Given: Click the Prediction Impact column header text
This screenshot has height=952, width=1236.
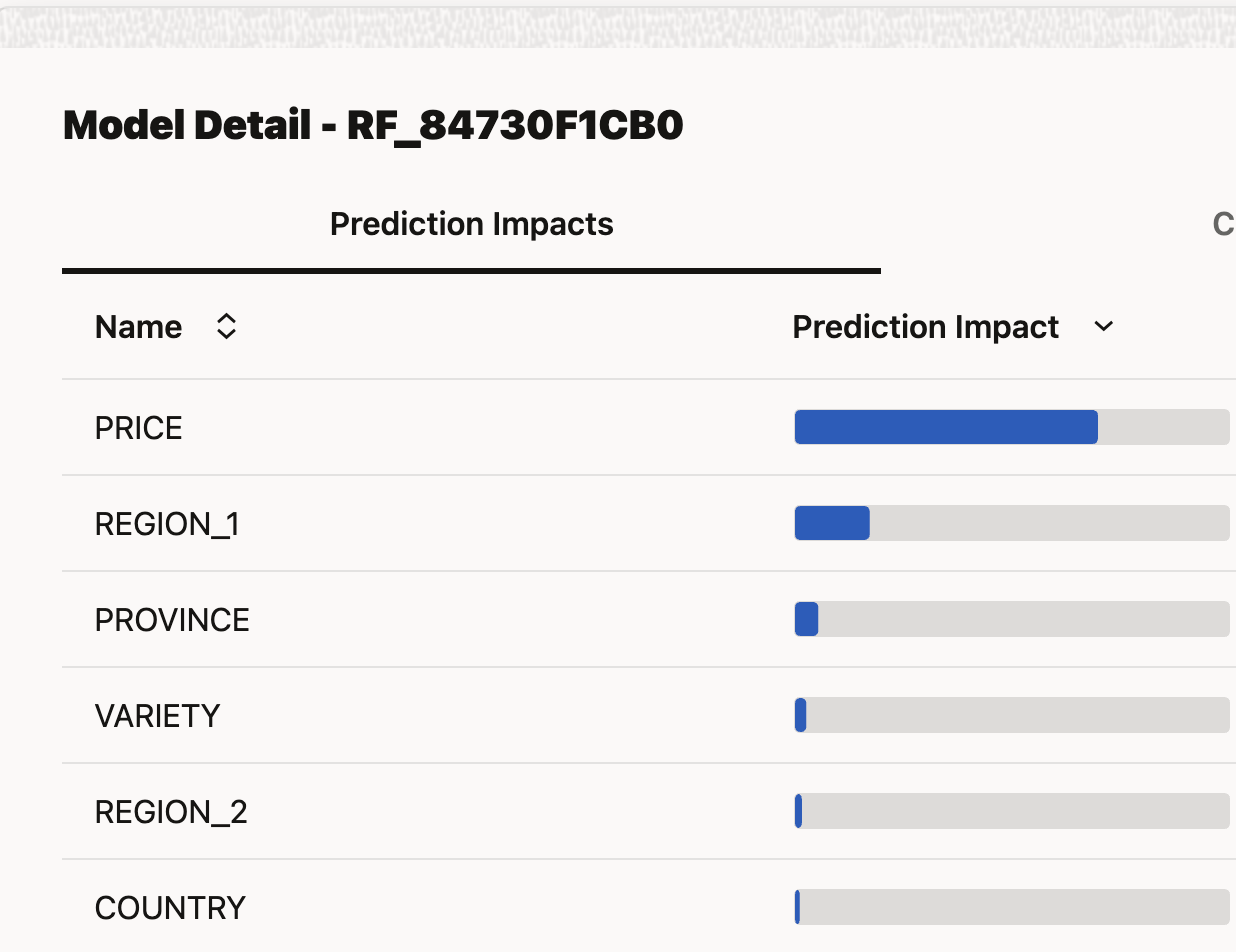Looking at the screenshot, I should coord(925,327).
